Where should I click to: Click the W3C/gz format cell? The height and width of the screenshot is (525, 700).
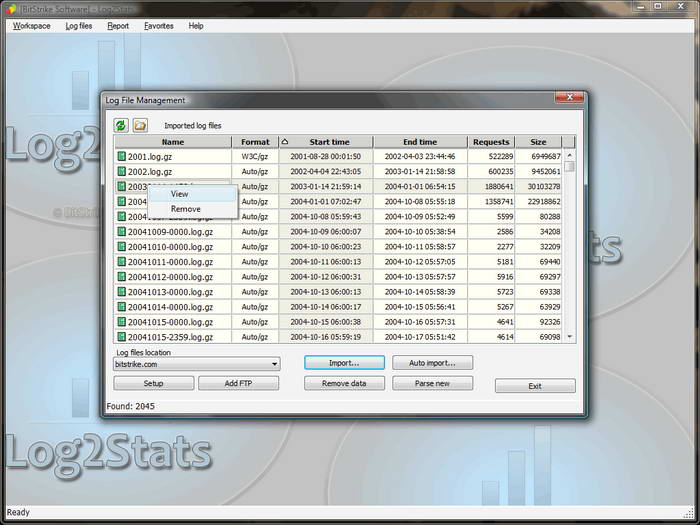255,156
